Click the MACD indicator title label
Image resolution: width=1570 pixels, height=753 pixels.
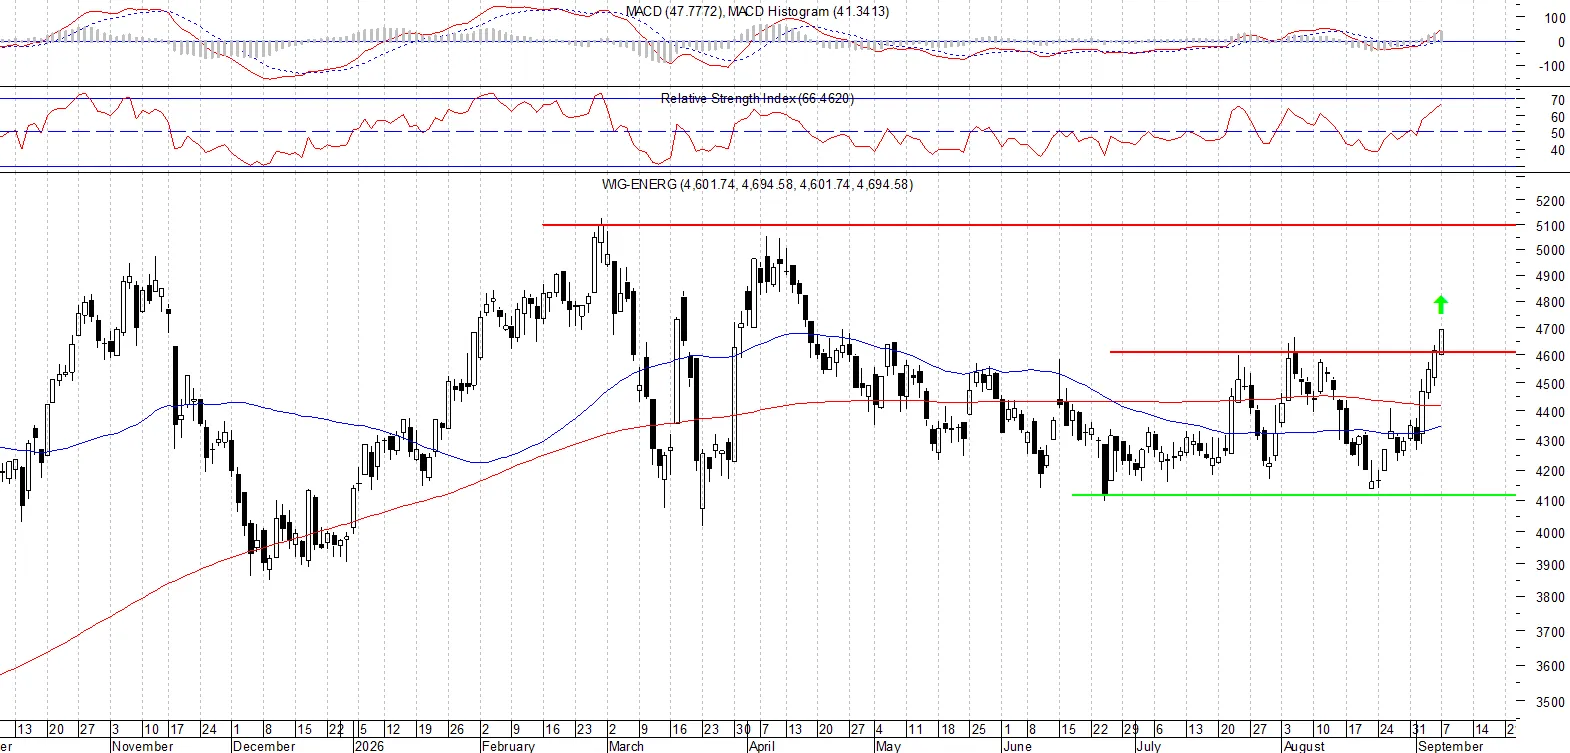click(757, 12)
